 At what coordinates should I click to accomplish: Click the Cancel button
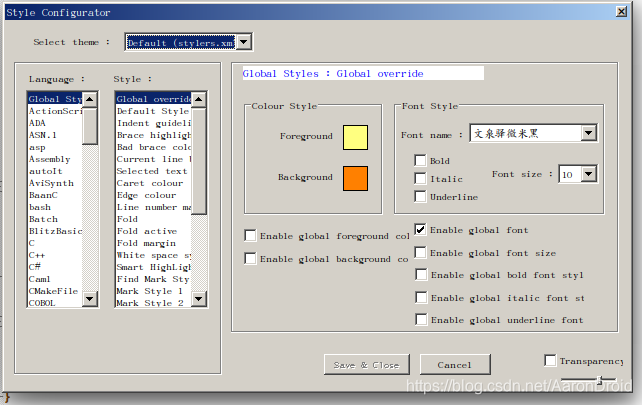point(455,364)
